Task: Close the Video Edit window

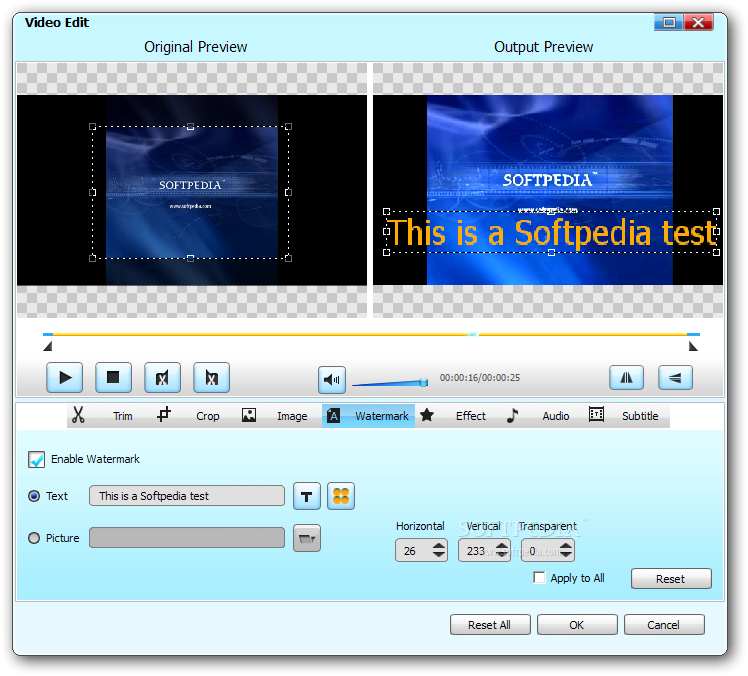Action: coord(698,22)
